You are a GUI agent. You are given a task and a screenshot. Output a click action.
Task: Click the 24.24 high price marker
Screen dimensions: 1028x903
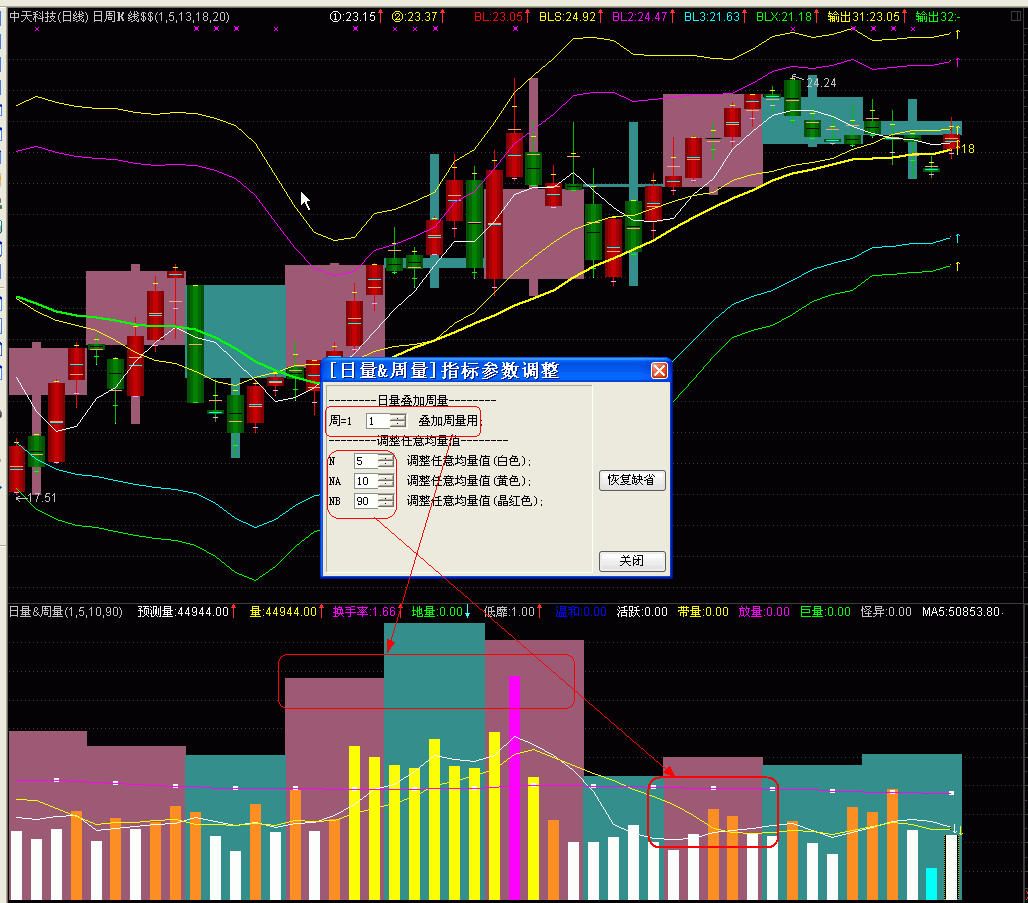click(821, 83)
